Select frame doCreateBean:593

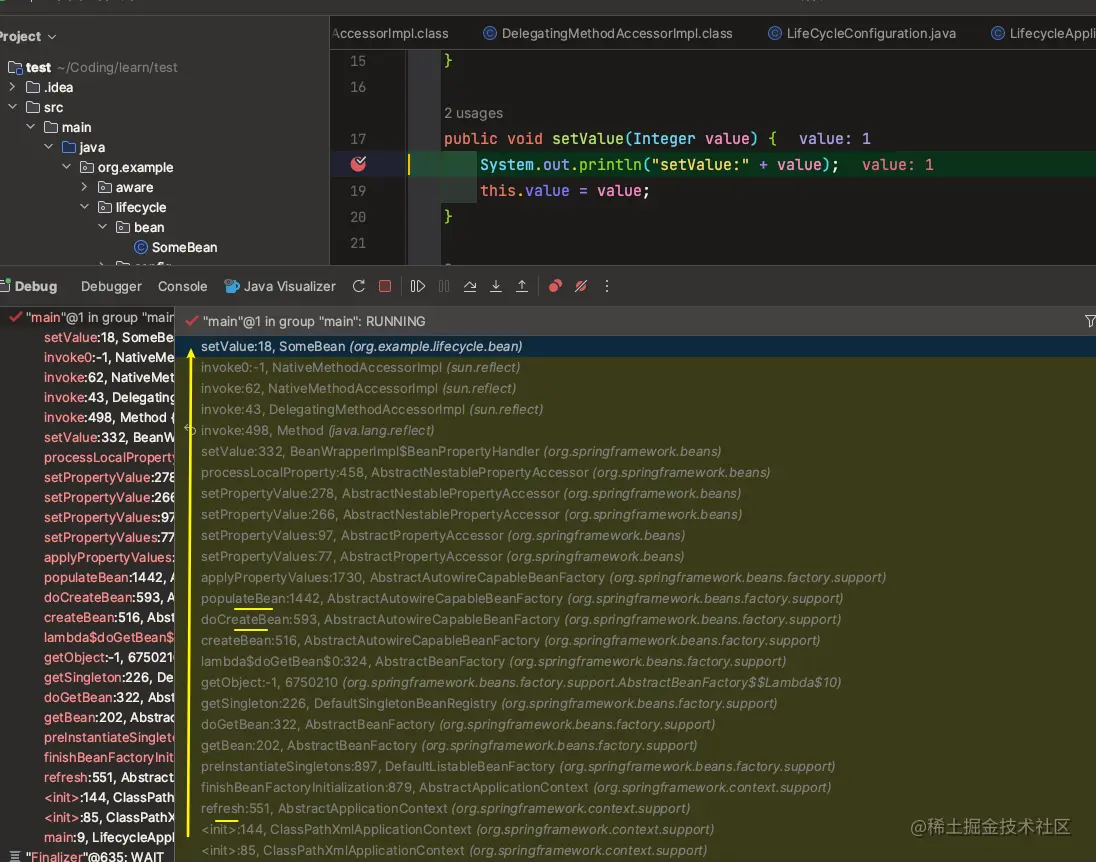pos(635,619)
